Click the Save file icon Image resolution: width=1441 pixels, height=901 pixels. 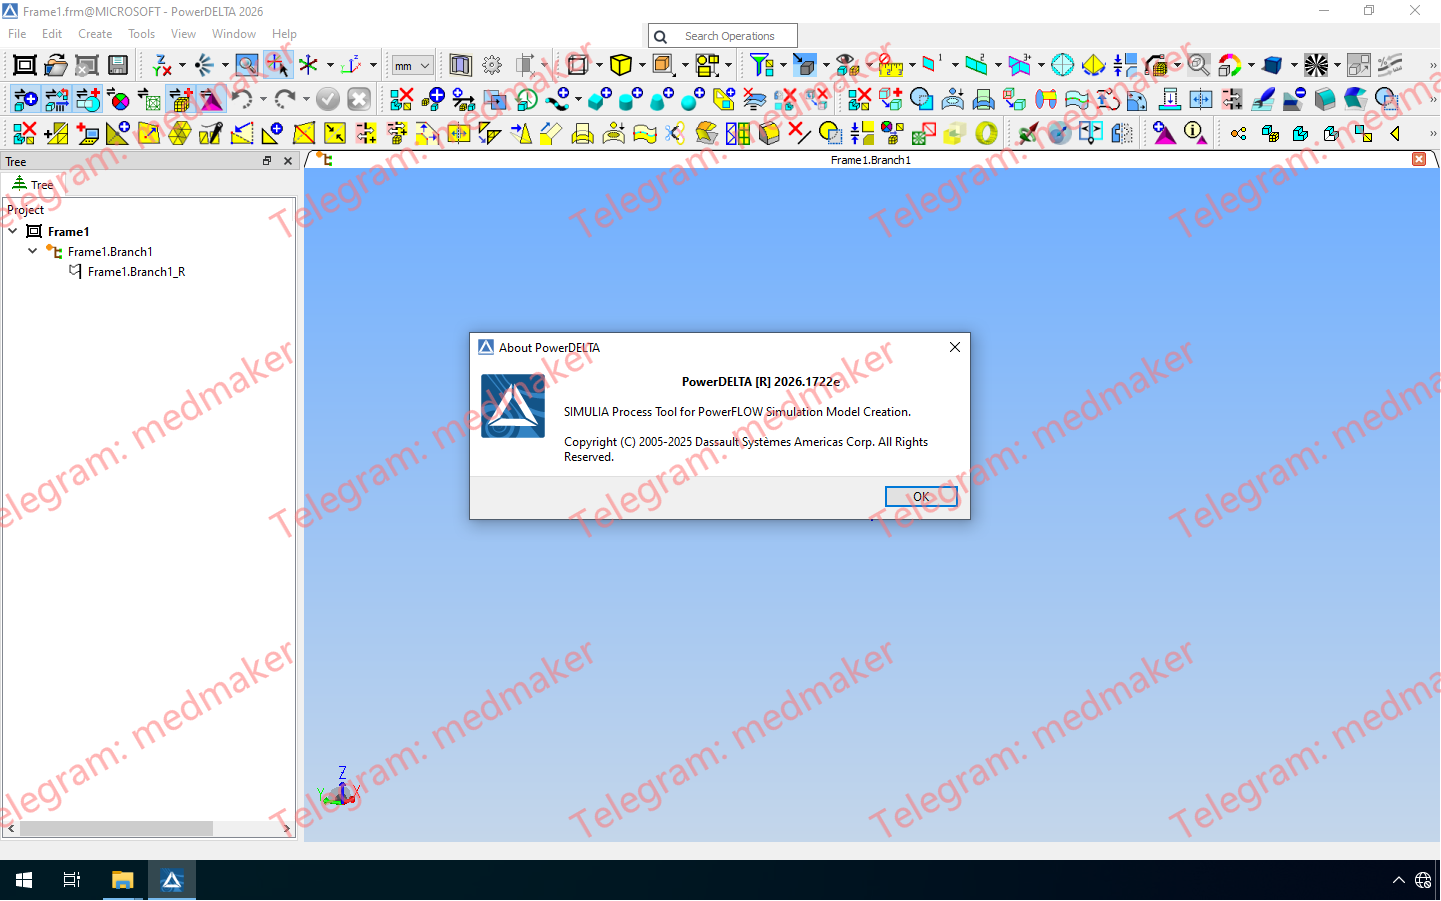tap(119, 64)
